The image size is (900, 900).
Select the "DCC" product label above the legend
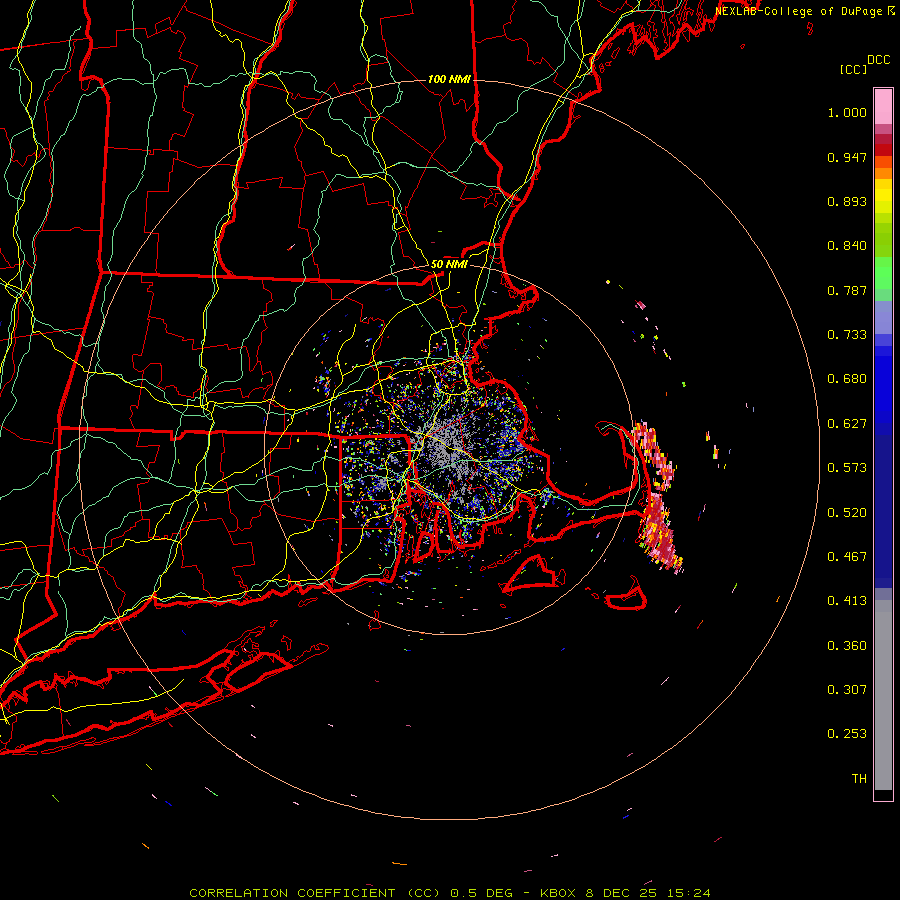[878, 60]
